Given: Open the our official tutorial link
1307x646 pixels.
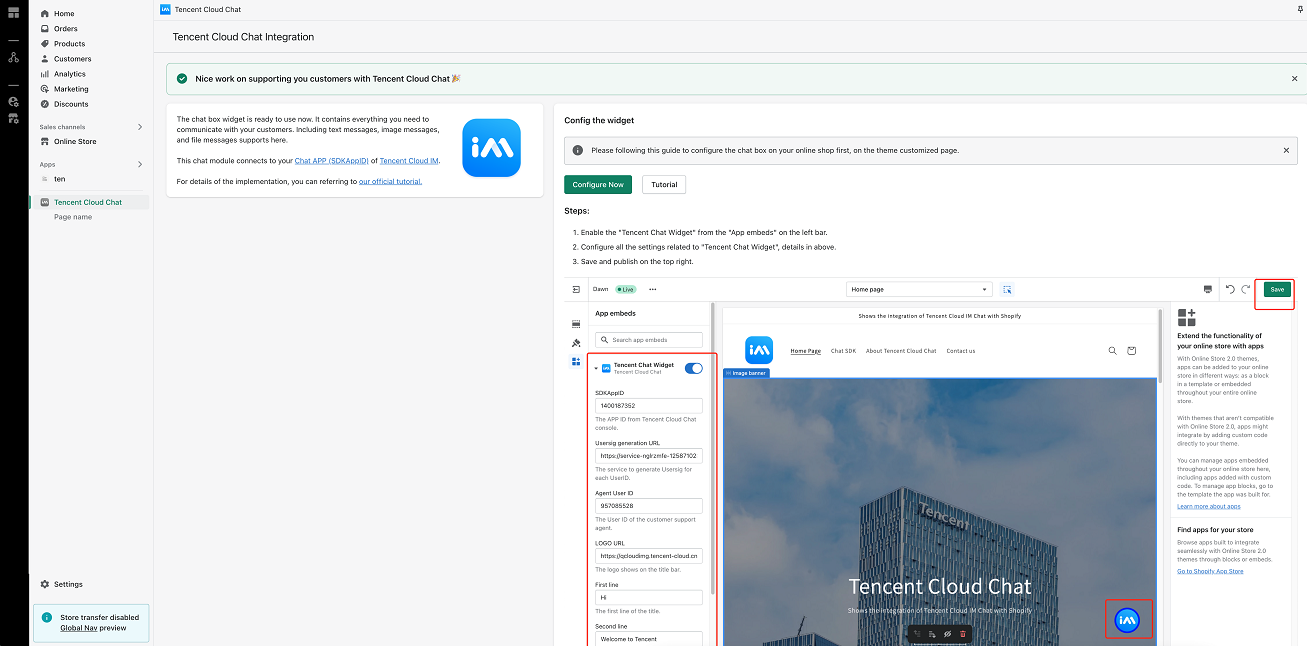Looking at the screenshot, I should pyautogui.click(x=391, y=182).
